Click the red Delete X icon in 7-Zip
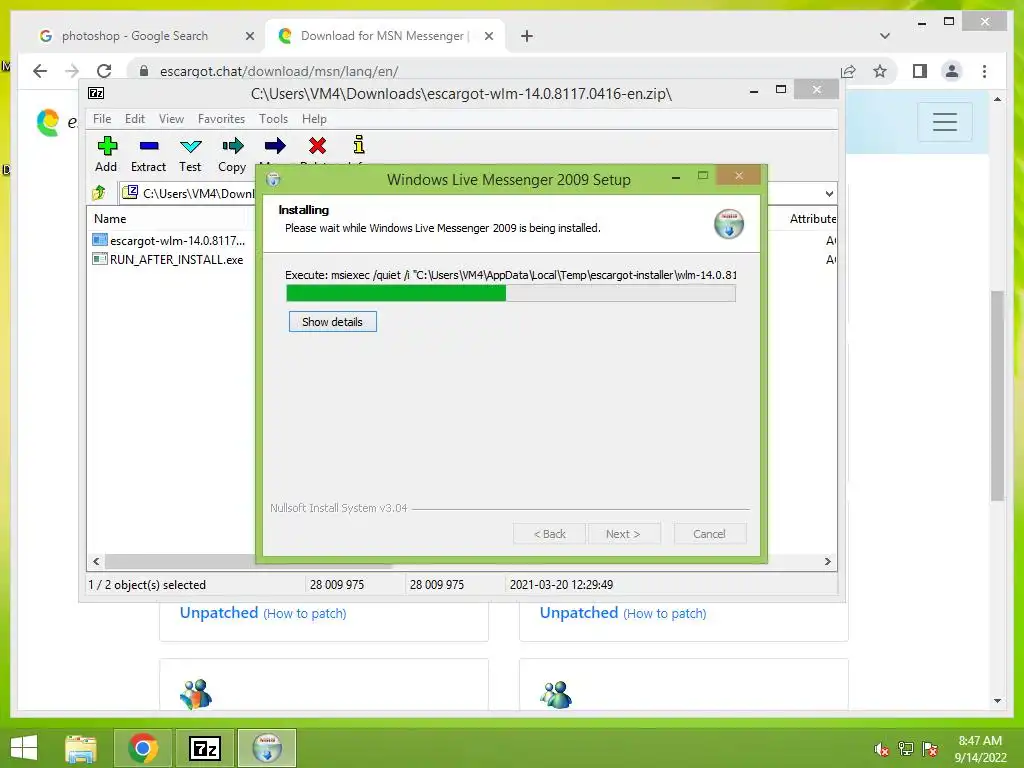1024x768 pixels. pyautogui.click(x=317, y=146)
